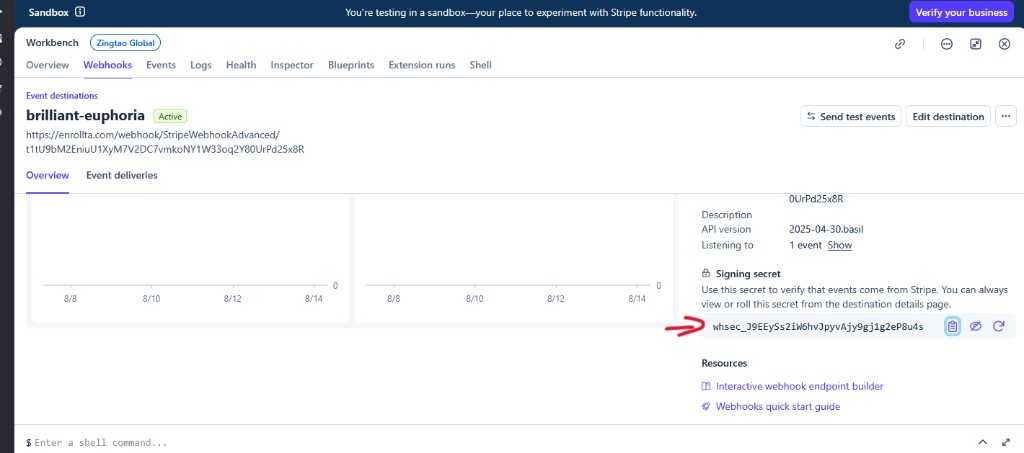Open destination overflow menu button
1024x453 pixels.
tap(1006, 116)
